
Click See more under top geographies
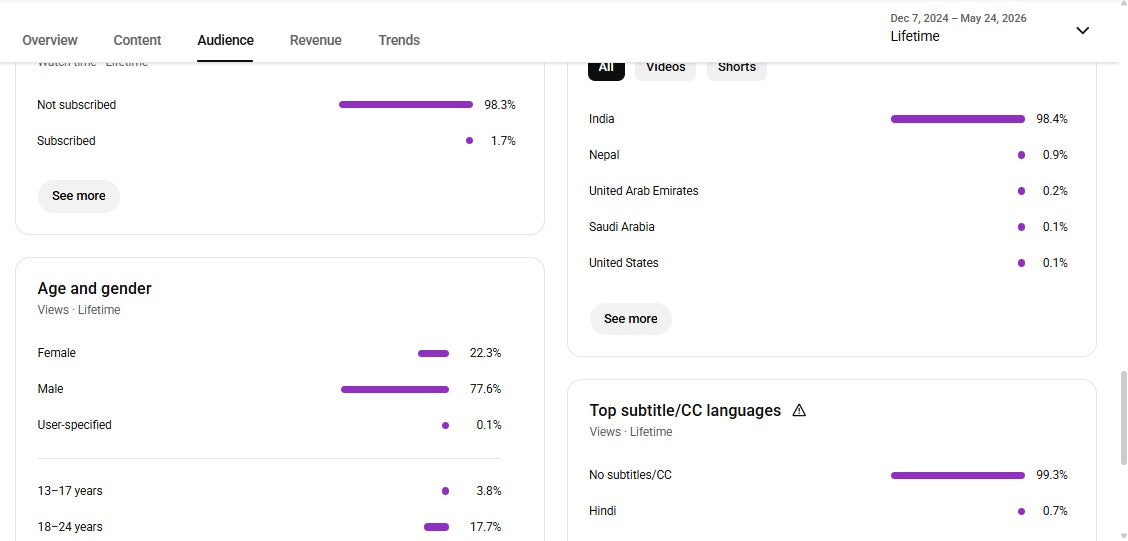pos(630,319)
